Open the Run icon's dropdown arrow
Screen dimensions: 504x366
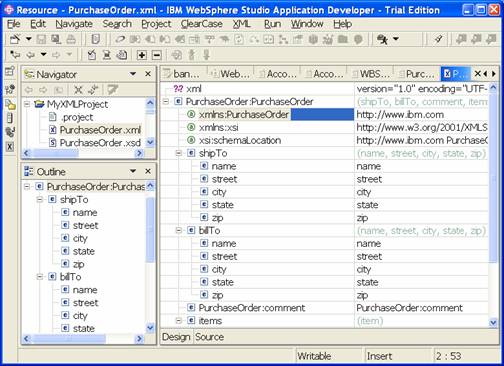(x=396, y=39)
